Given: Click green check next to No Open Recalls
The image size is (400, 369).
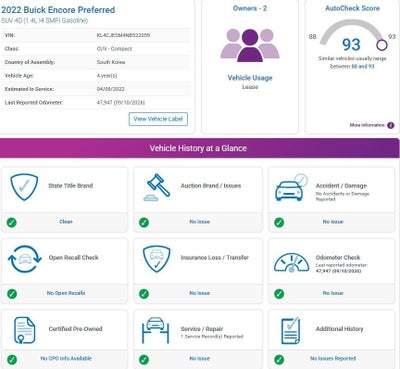Looking at the screenshot, I should 12,294.
